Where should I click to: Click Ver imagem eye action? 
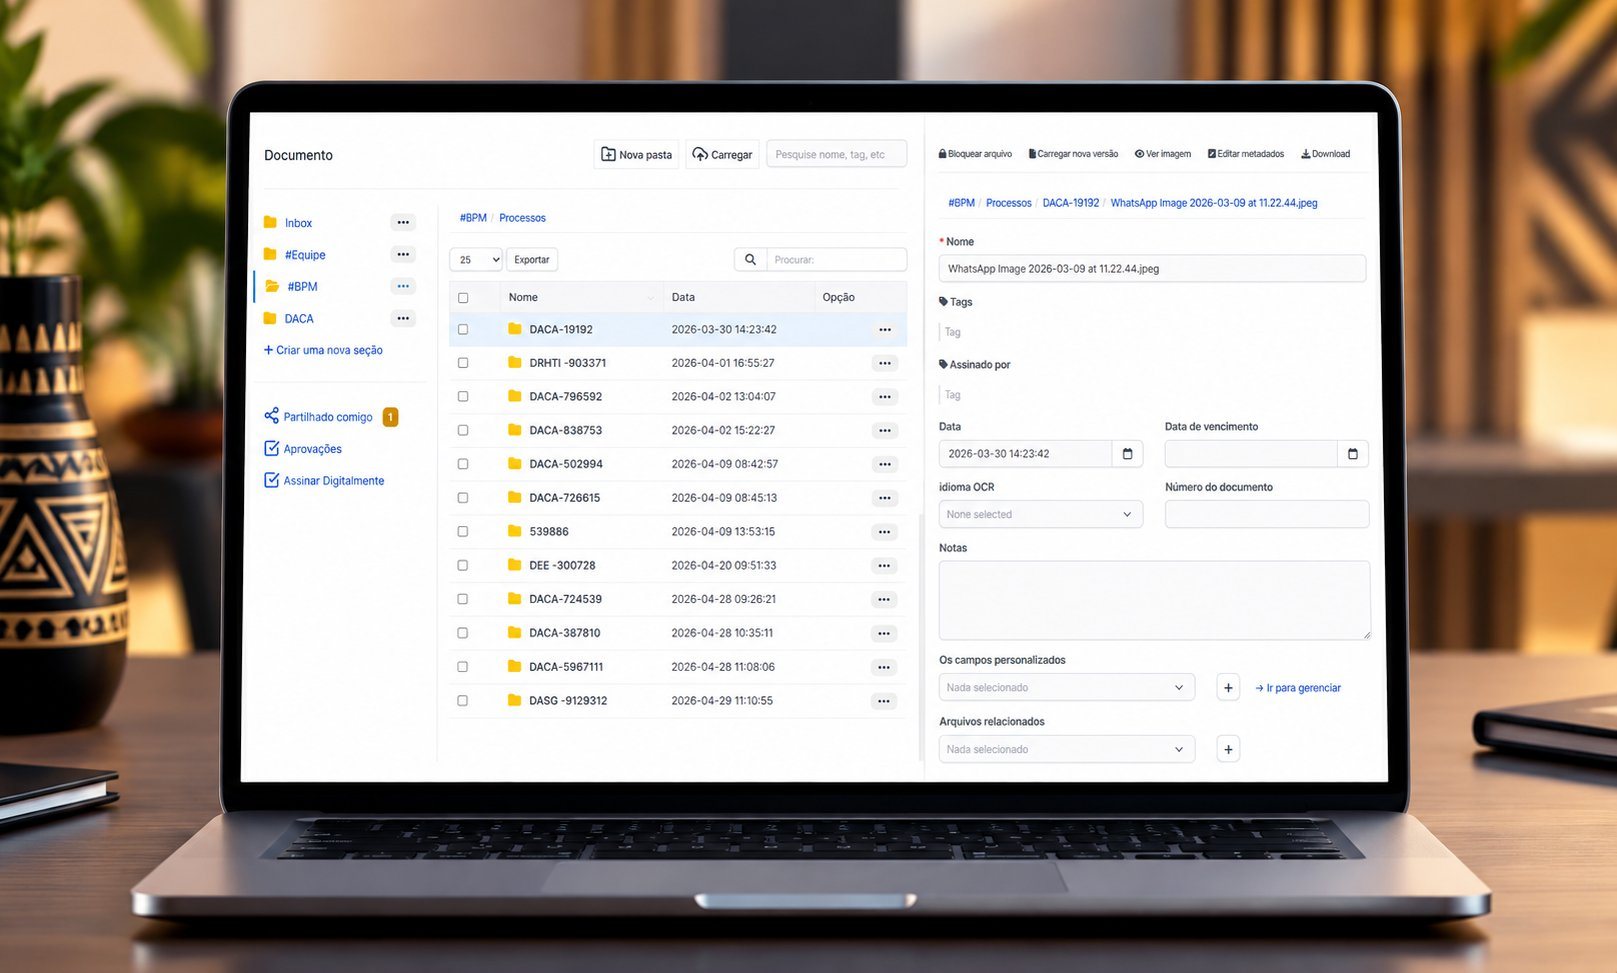[1163, 154]
